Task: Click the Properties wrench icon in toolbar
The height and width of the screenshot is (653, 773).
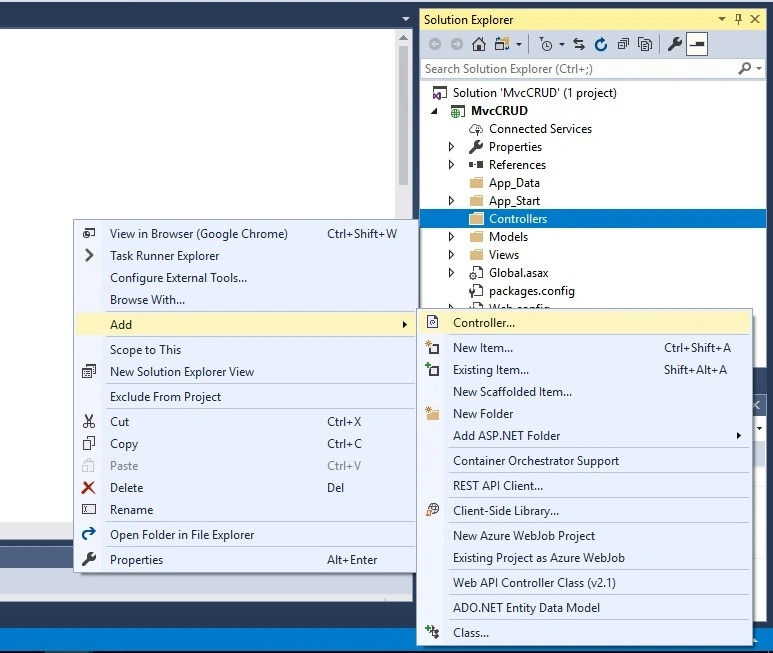Action: [674, 44]
